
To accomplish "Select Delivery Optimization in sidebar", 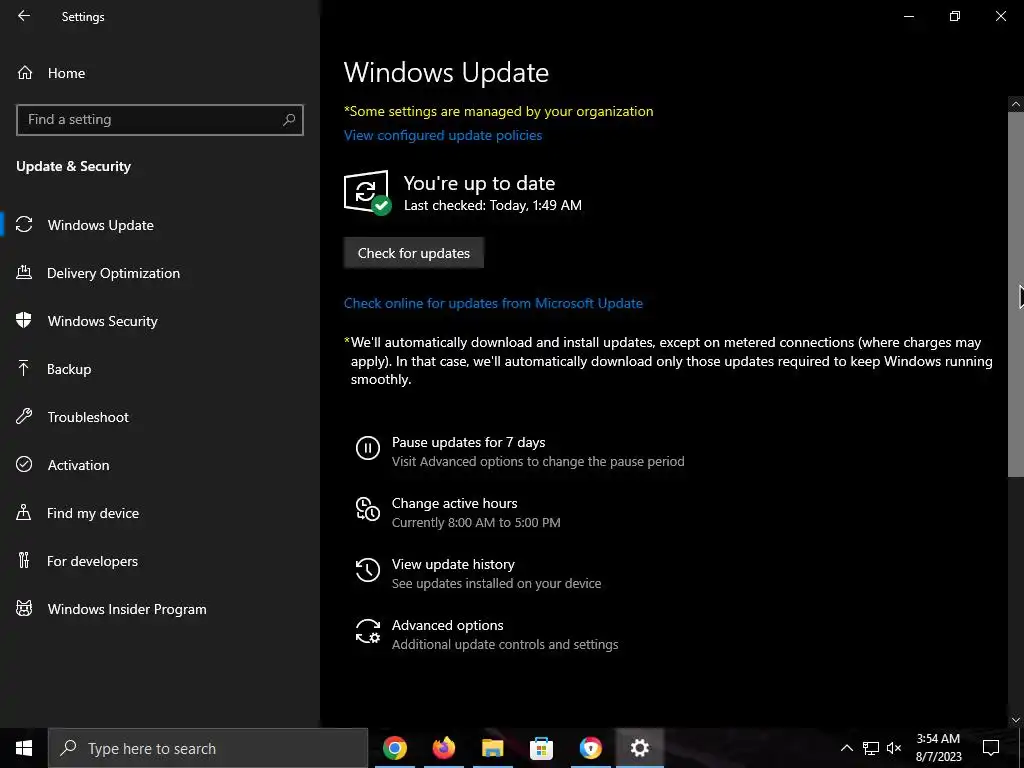I will point(160,273).
